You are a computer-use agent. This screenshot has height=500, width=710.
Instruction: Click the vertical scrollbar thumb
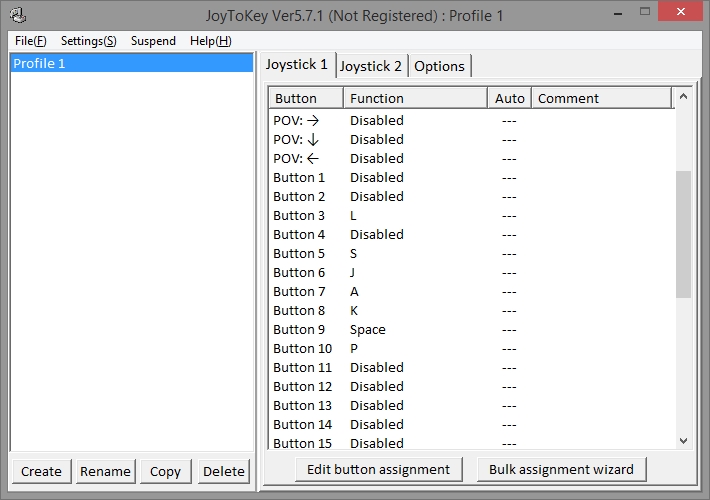click(683, 234)
